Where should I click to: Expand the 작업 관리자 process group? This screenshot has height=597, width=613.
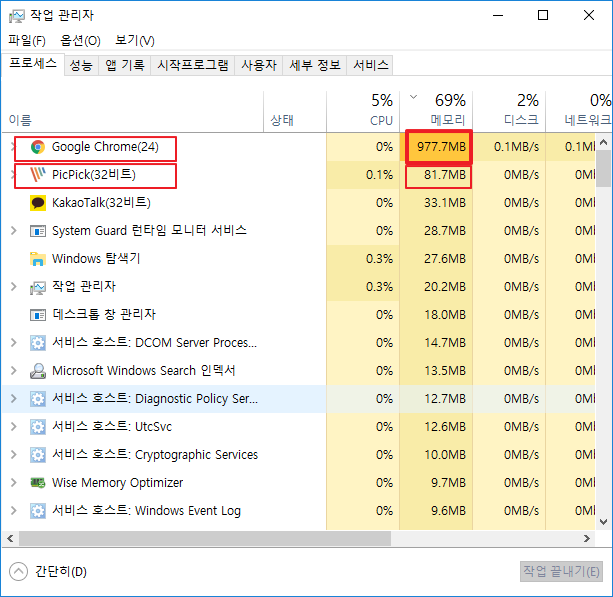(x=14, y=287)
